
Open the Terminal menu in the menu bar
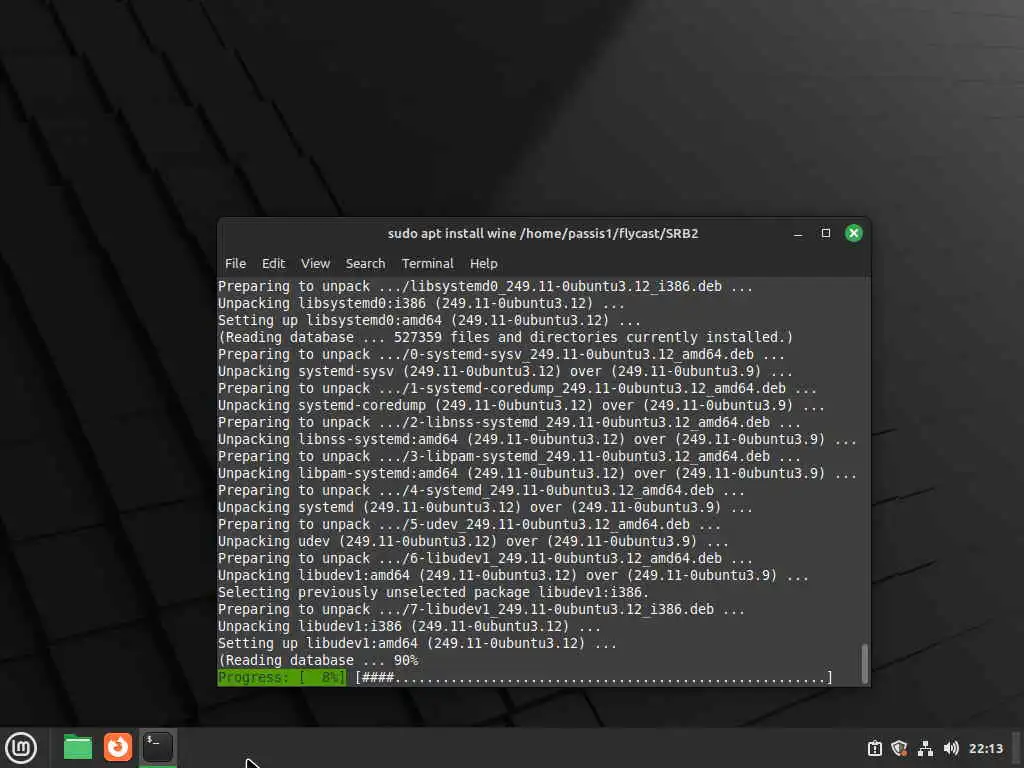(427, 264)
